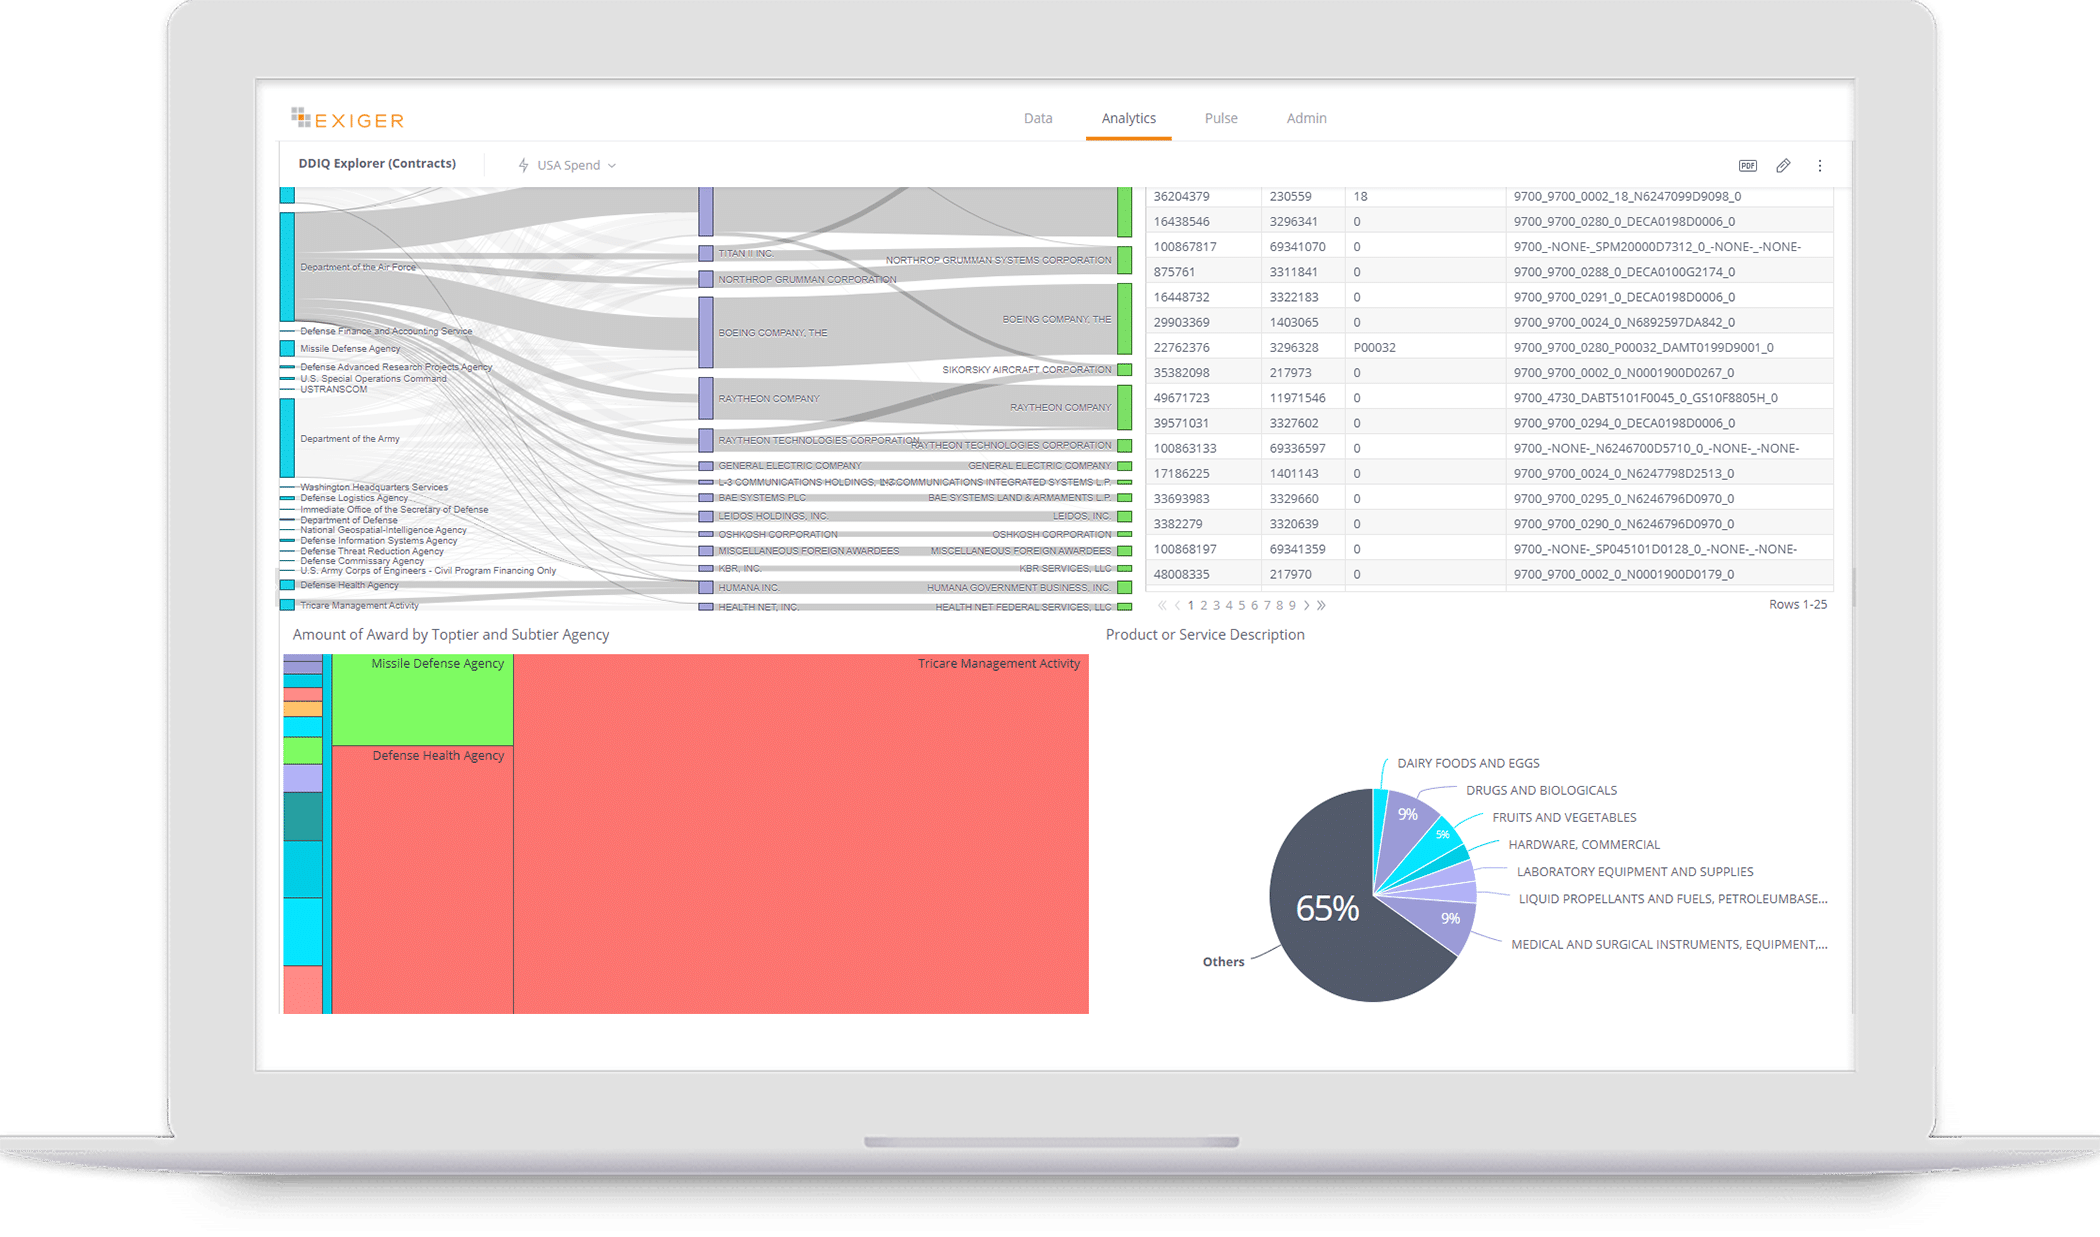The height and width of the screenshot is (1237, 2100).
Task: Open the three-dot more options menu
Action: tap(1820, 165)
